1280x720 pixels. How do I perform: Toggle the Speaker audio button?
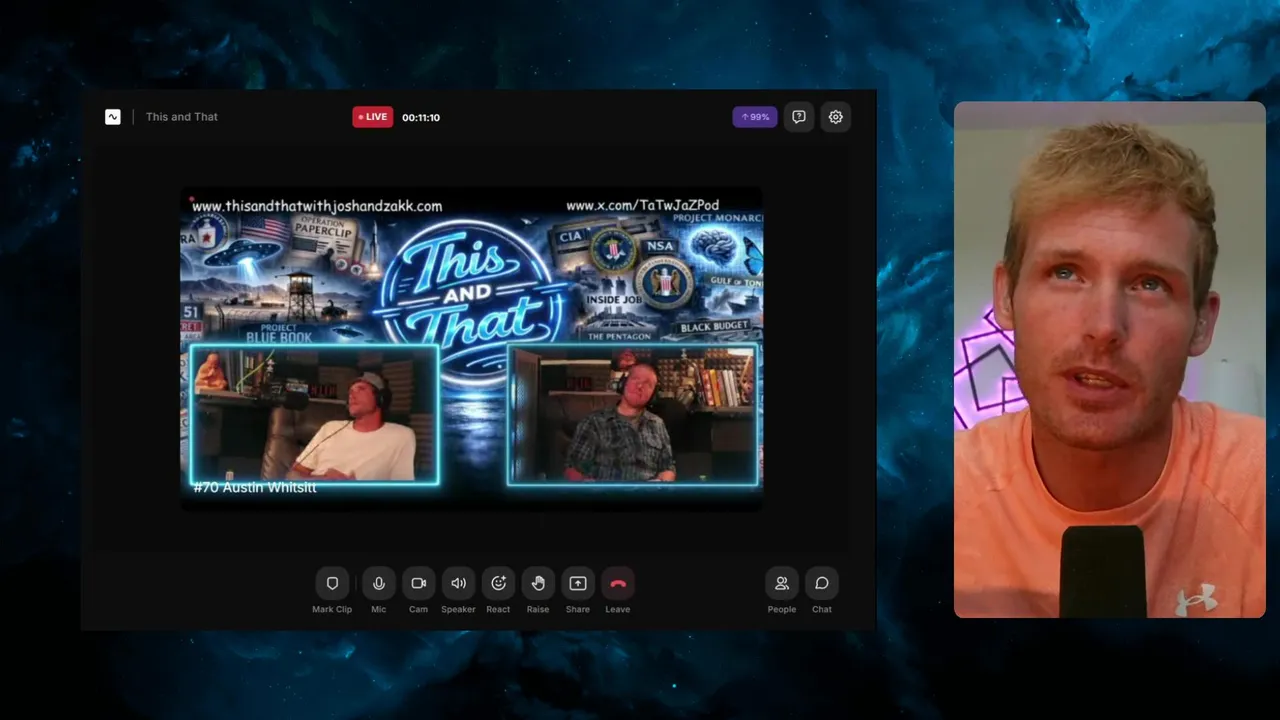(458, 583)
